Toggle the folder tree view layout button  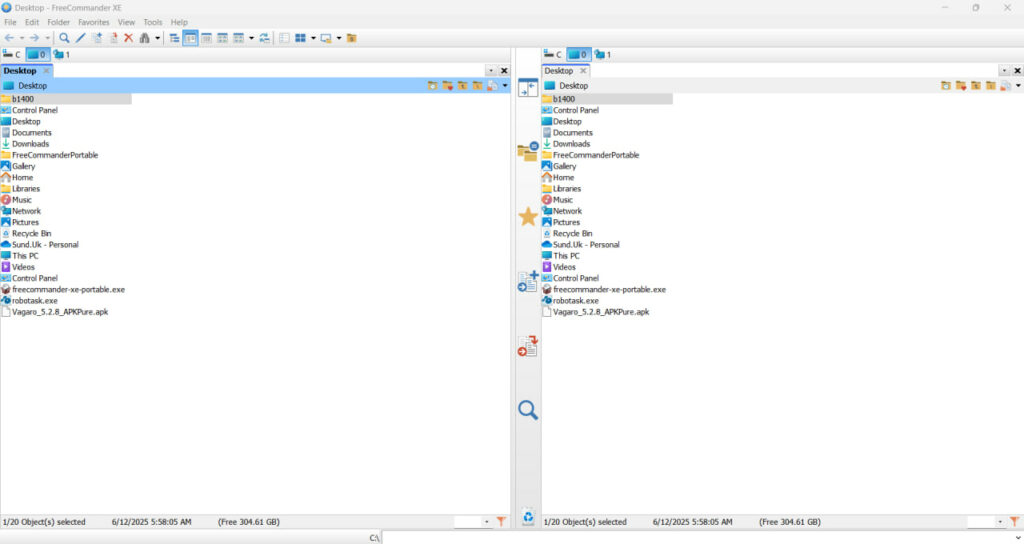point(174,38)
